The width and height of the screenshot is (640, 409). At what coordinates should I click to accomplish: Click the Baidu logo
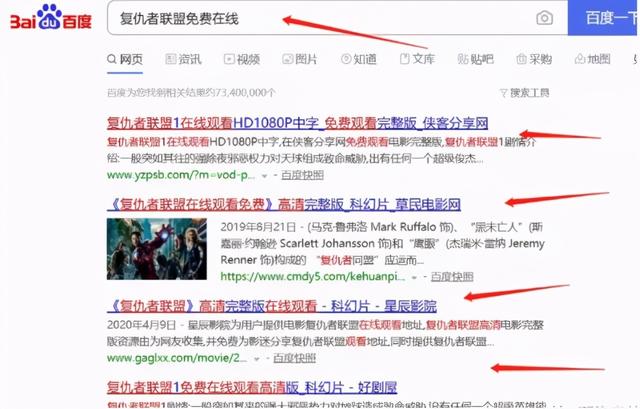[x=50, y=18]
